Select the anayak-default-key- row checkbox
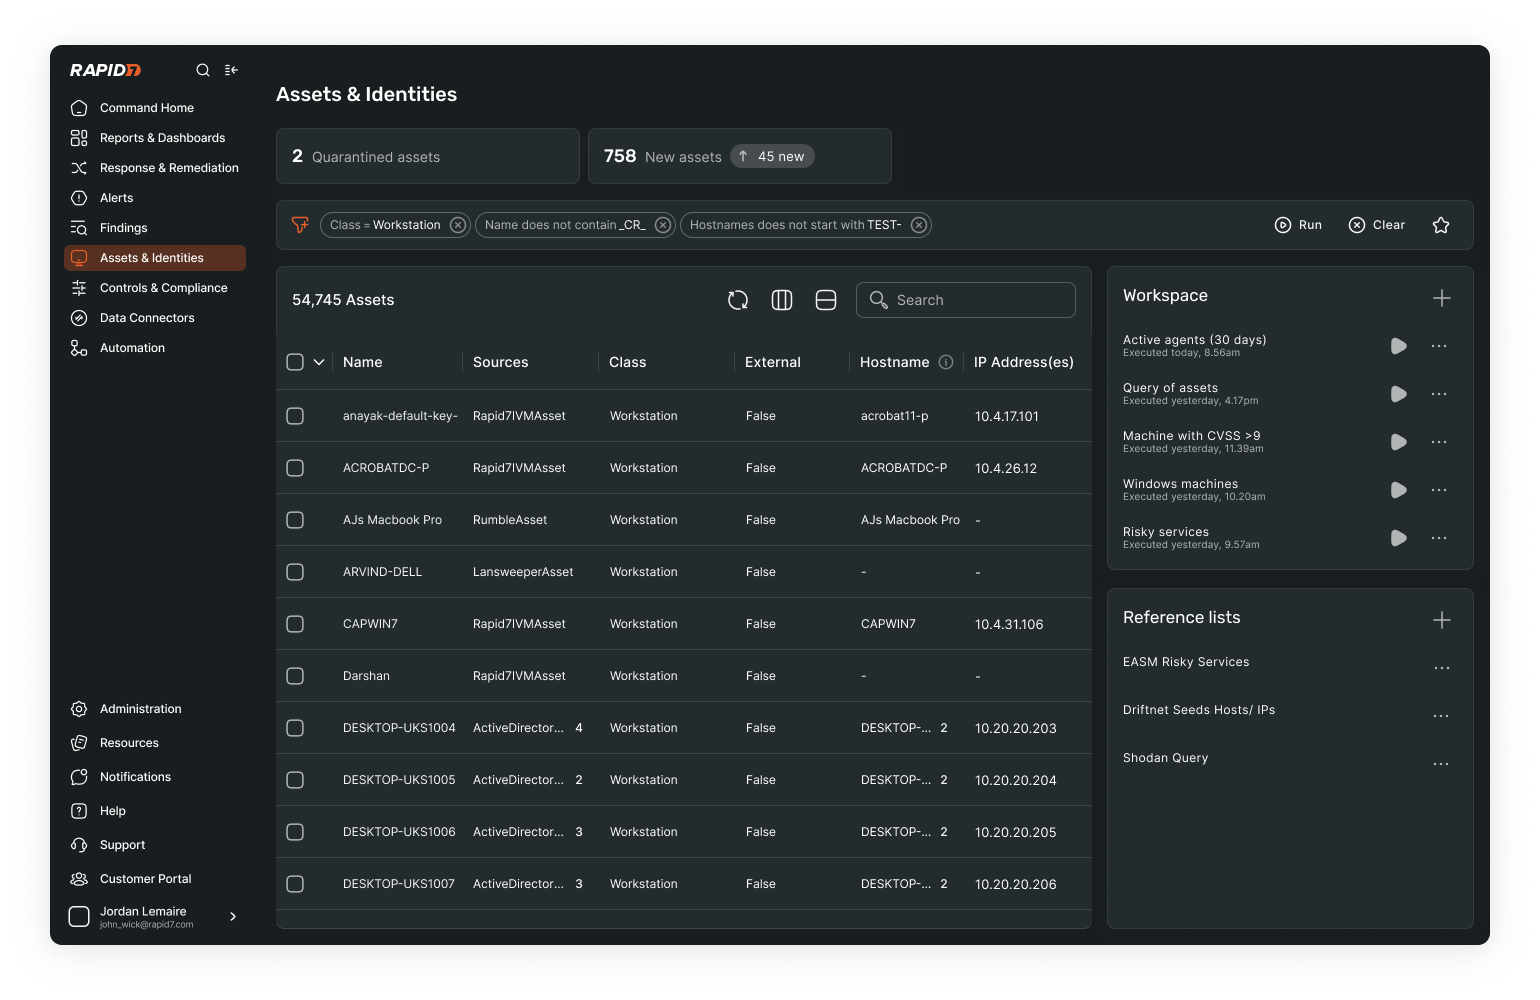The image size is (1540, 1000). [295, 416]
